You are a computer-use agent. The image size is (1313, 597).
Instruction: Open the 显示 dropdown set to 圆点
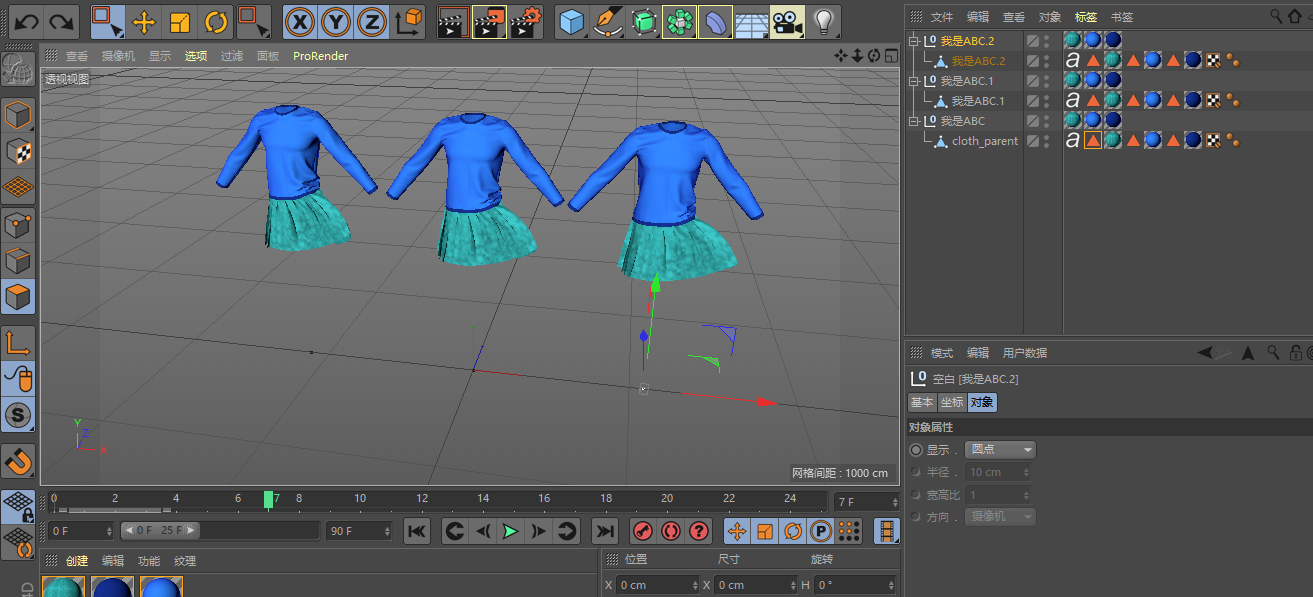point(1000,450)
